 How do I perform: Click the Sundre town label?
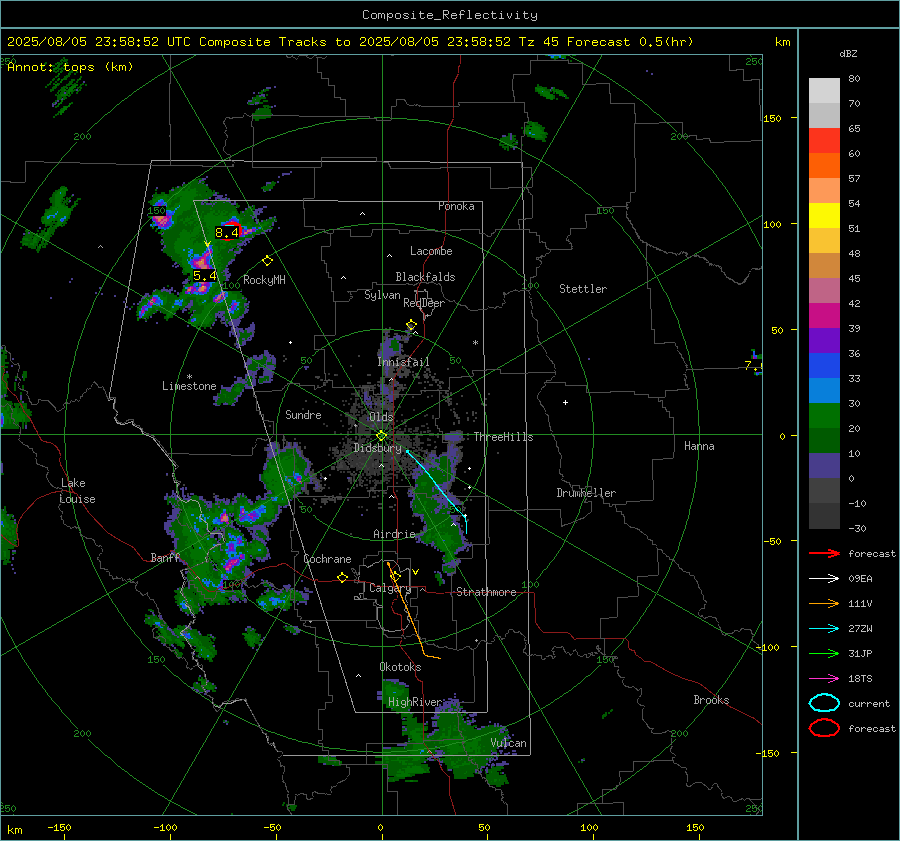(x=304, y=414)
